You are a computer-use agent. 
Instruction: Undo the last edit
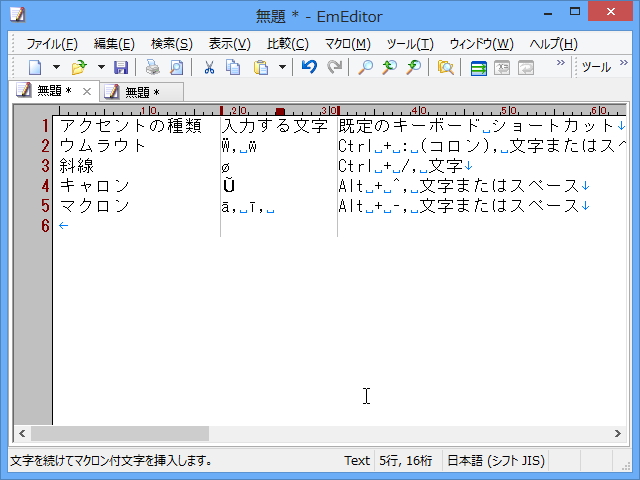309,67
